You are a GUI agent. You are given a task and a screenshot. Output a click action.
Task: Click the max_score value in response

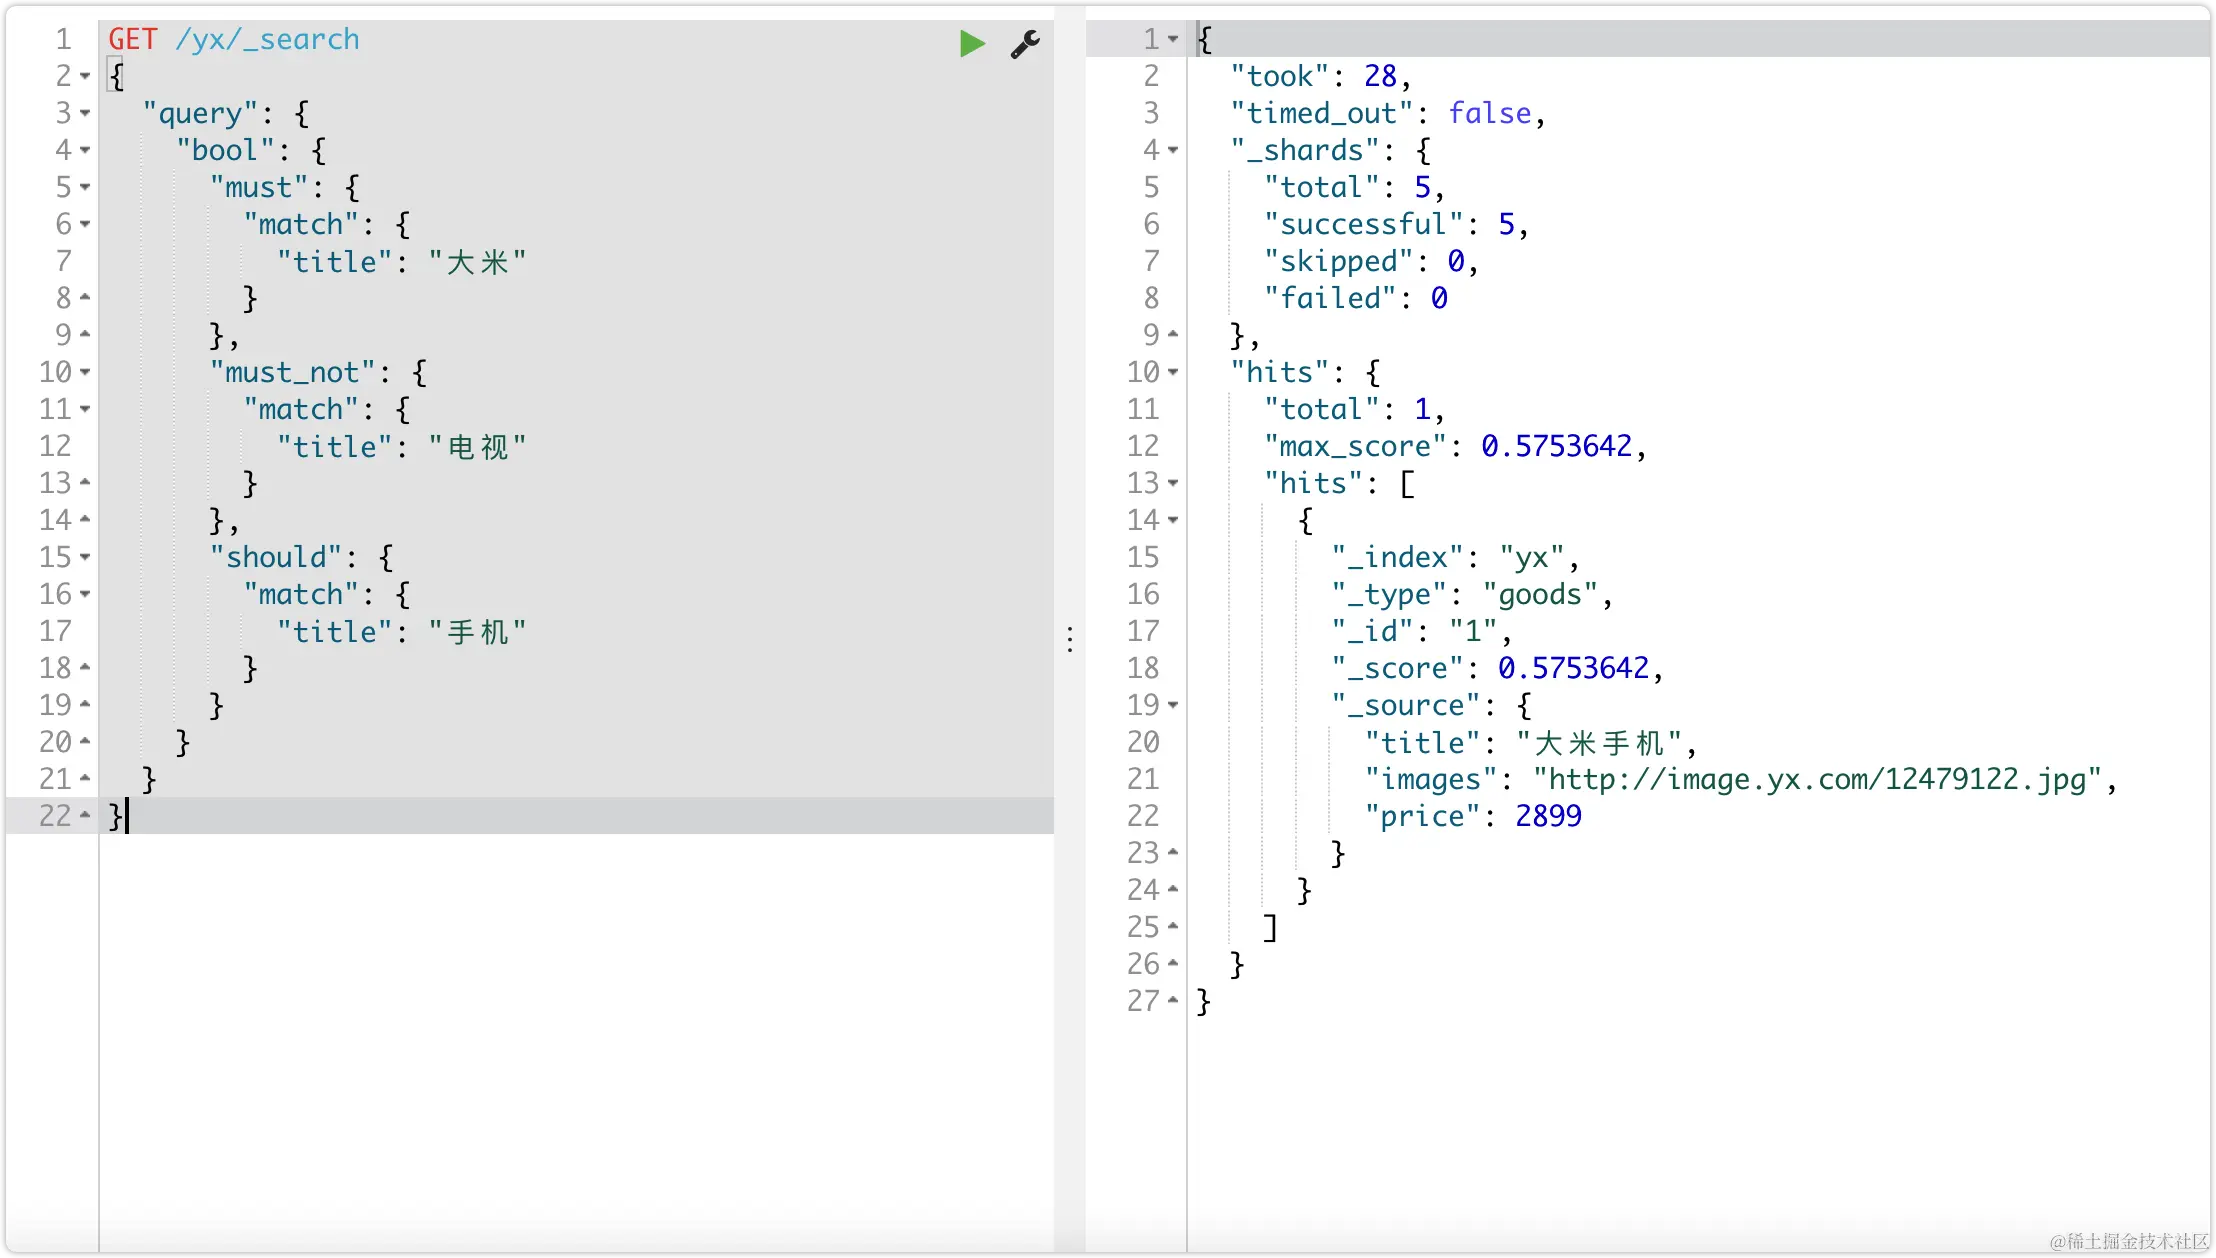(x=1556, y=446)
